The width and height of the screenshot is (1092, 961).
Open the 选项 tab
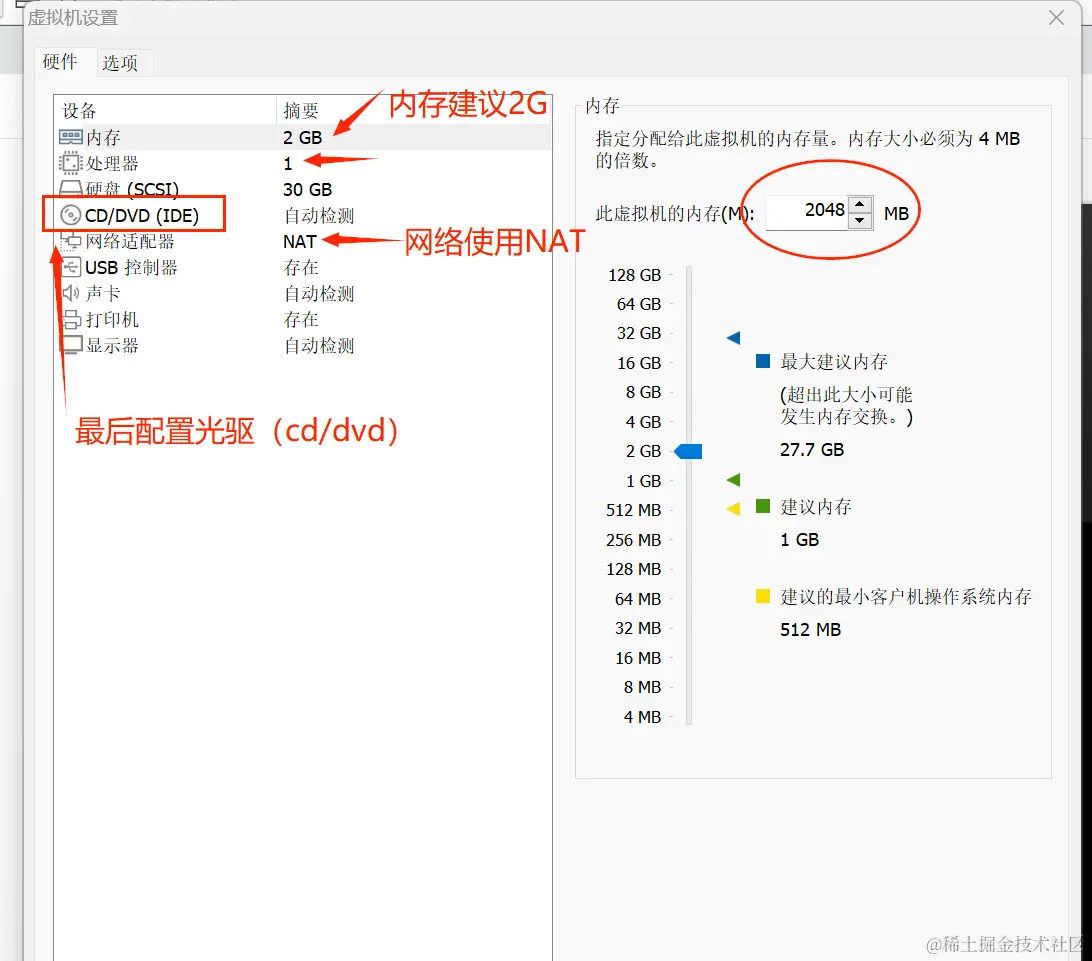(x=120, y=63)
